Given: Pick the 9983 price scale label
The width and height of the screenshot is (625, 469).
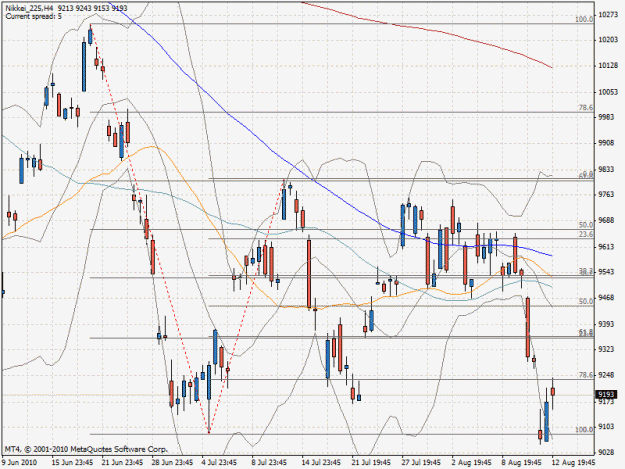Looking at the screenshot, I should pyautogui.click(x=607, y=117).
